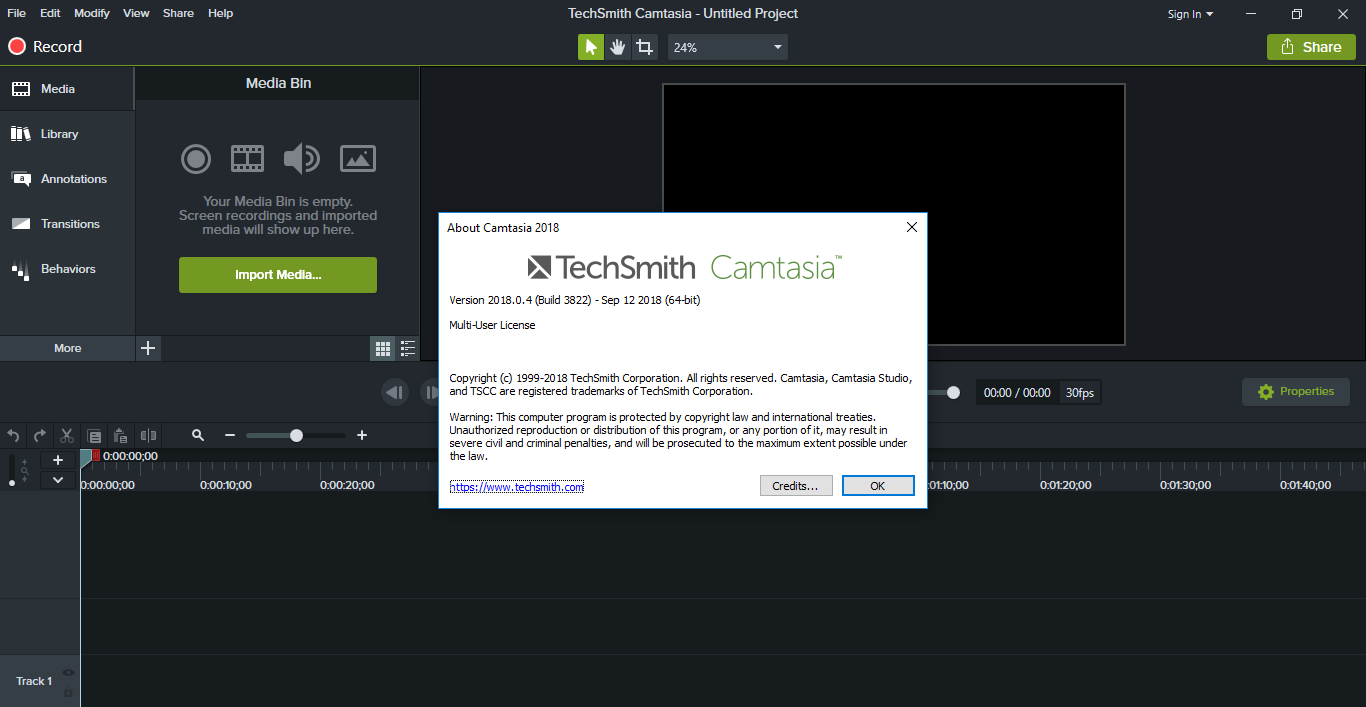Click the scissors Cut icon
The image size is (1366, 707).
pos(67,436)
